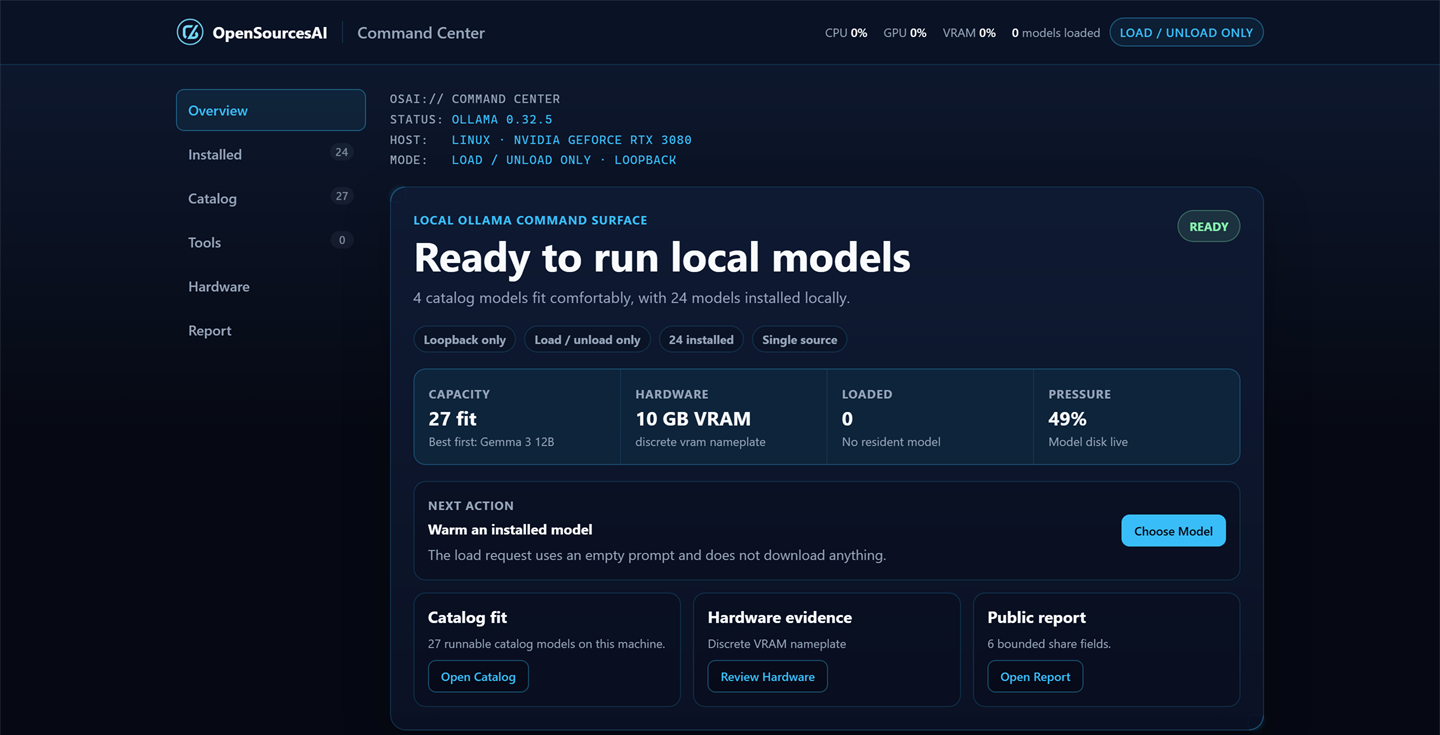Click Review Hardware button
Screen dimensions: 1440x735
767,677
